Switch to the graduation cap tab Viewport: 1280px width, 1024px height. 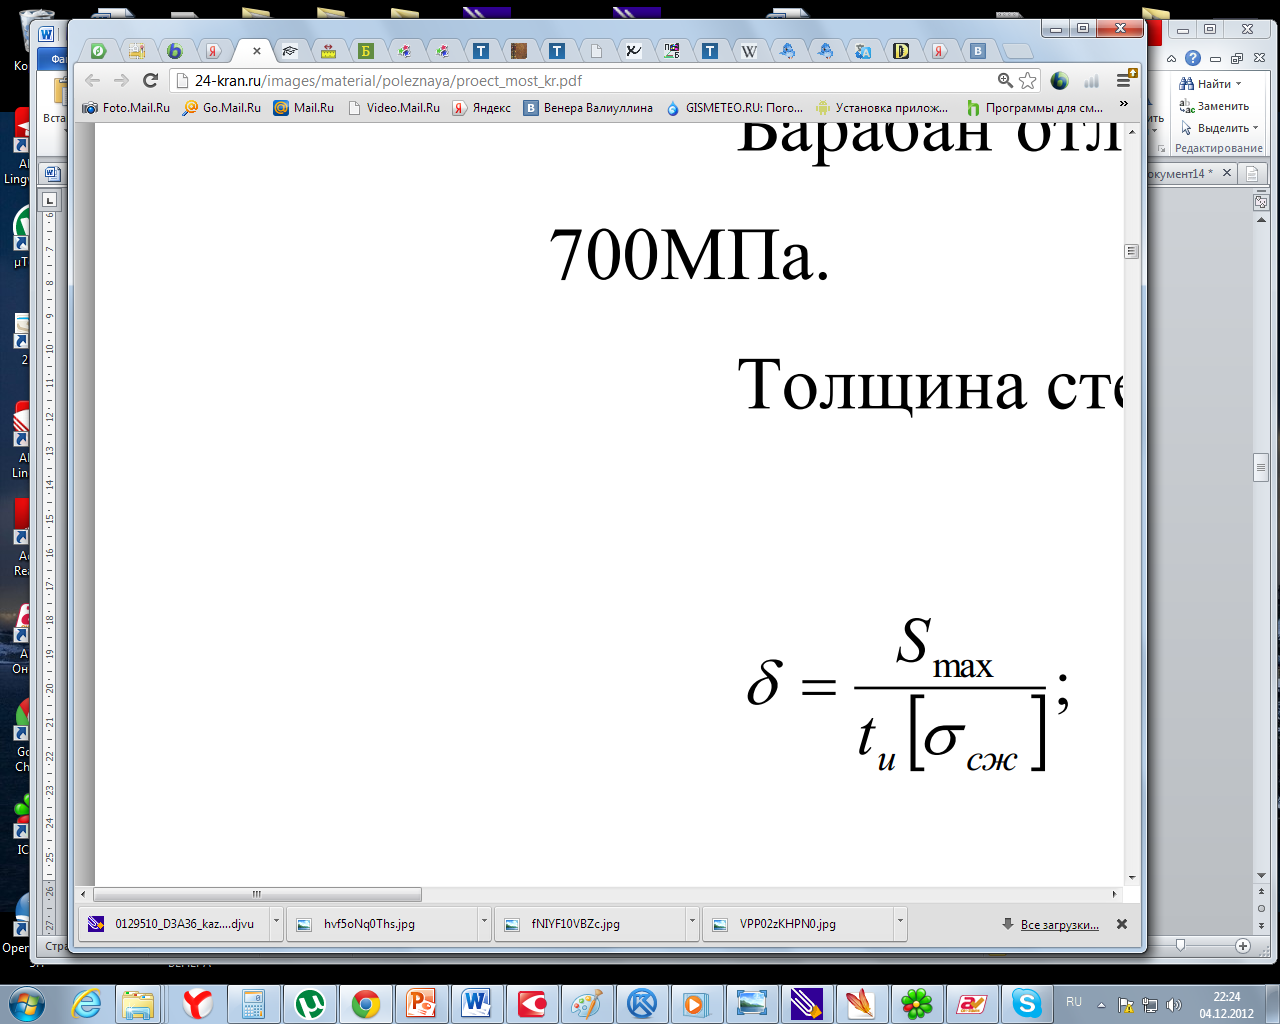(290, 51)
